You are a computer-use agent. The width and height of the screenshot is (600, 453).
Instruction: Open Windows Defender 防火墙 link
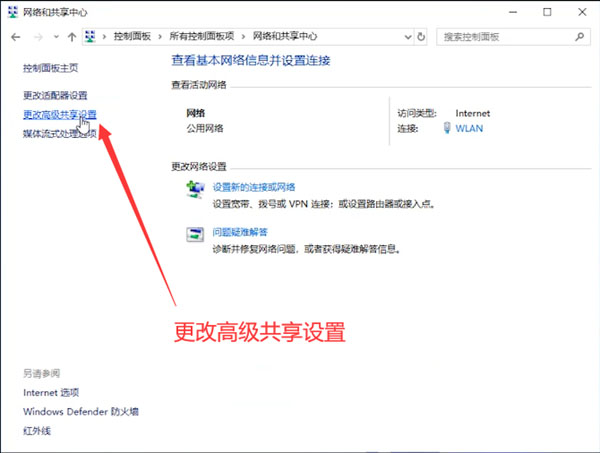[x=80, y=411]
